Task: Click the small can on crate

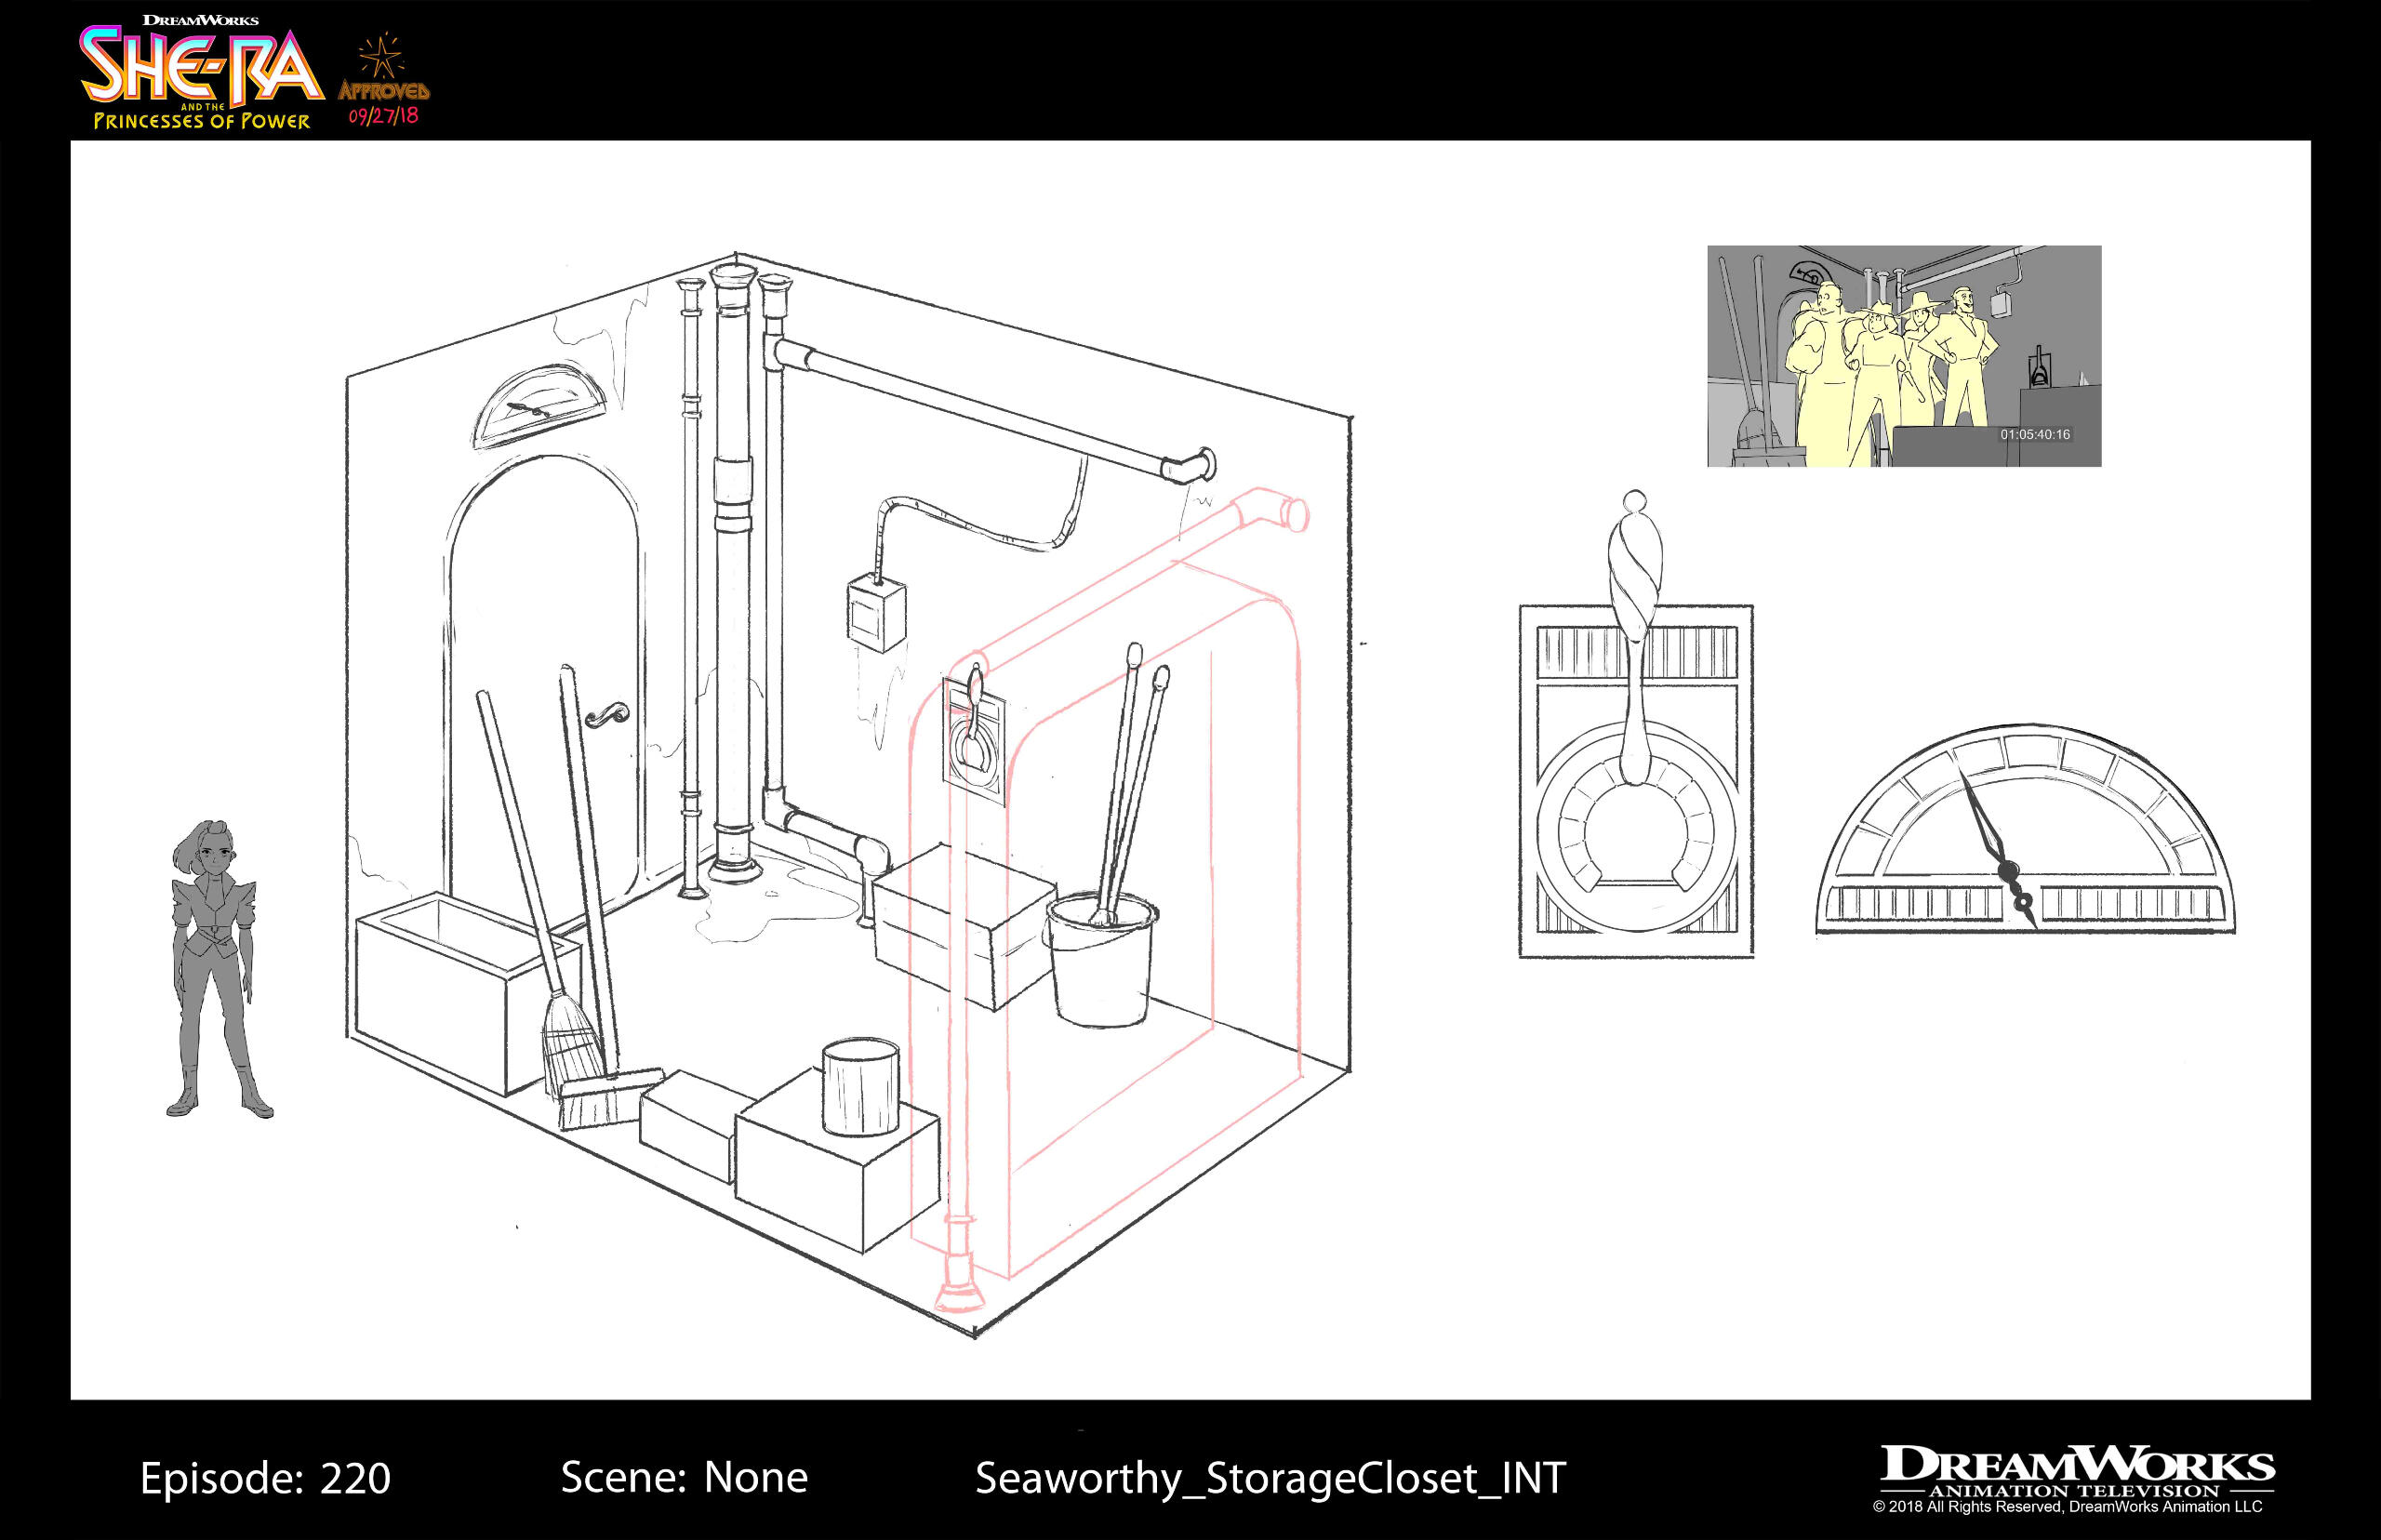Action: 860,1086
